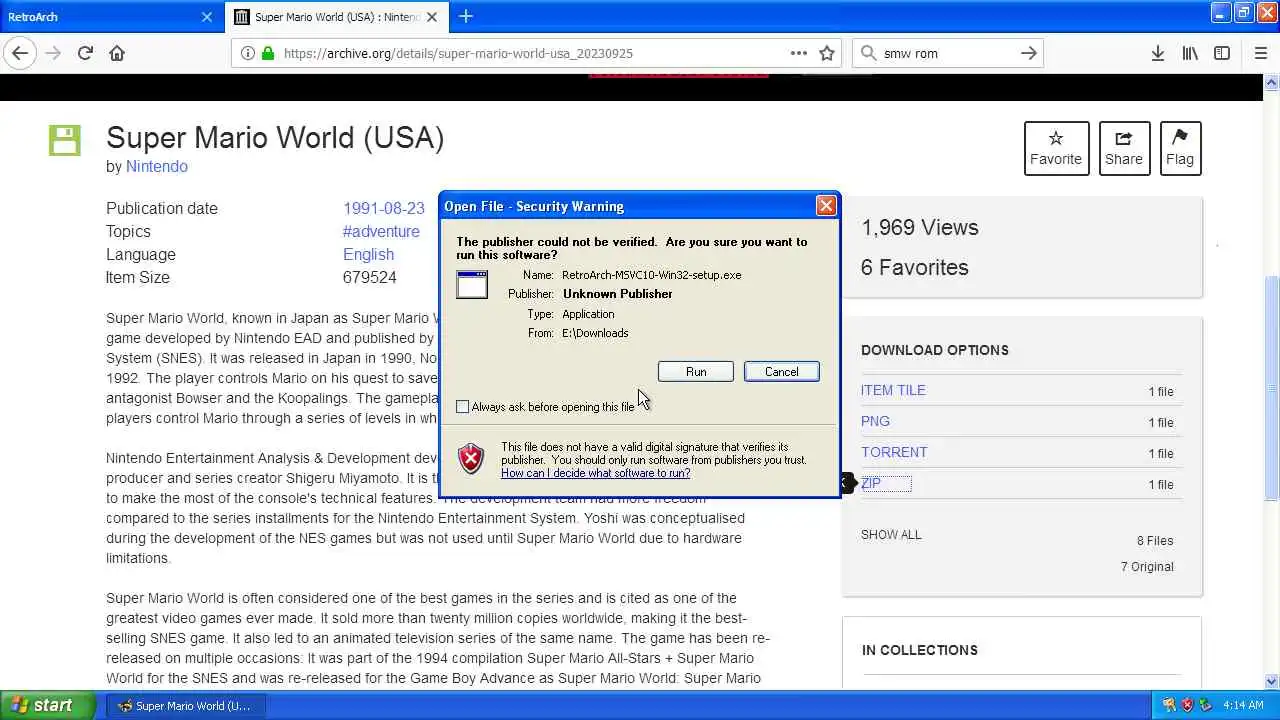Go forward with the browser forward arrow

(53, 53)
